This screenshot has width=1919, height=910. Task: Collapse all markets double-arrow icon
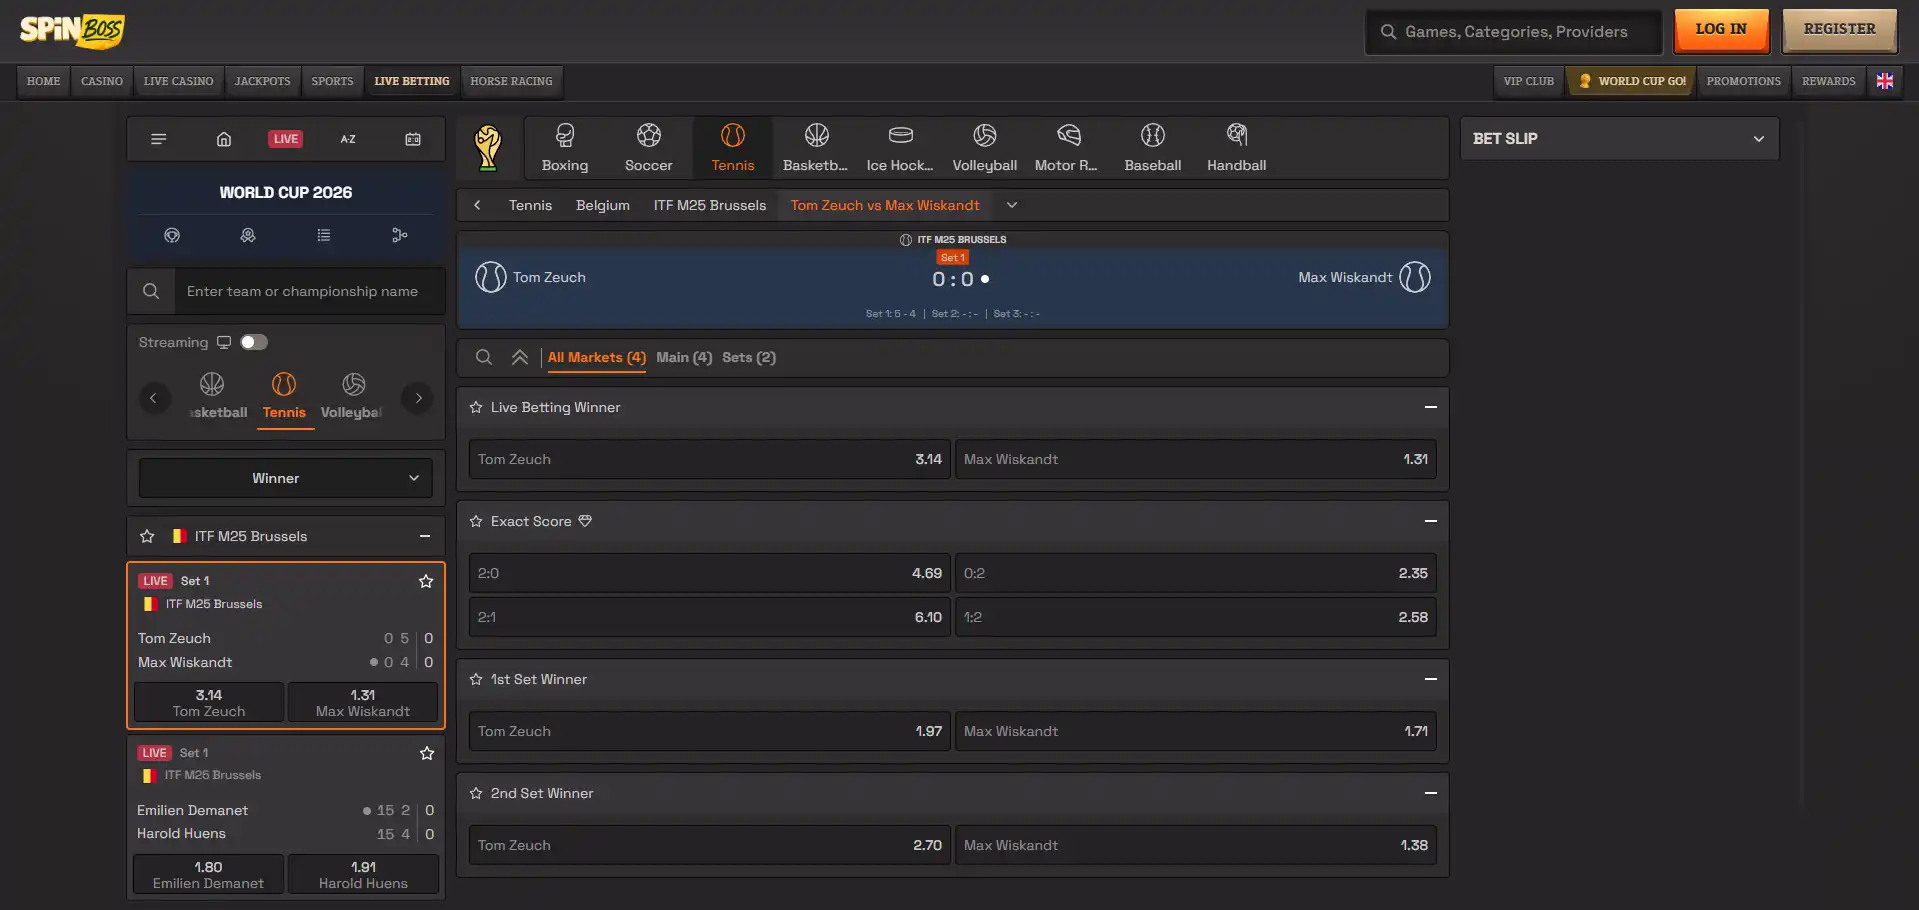coord(519,357)
